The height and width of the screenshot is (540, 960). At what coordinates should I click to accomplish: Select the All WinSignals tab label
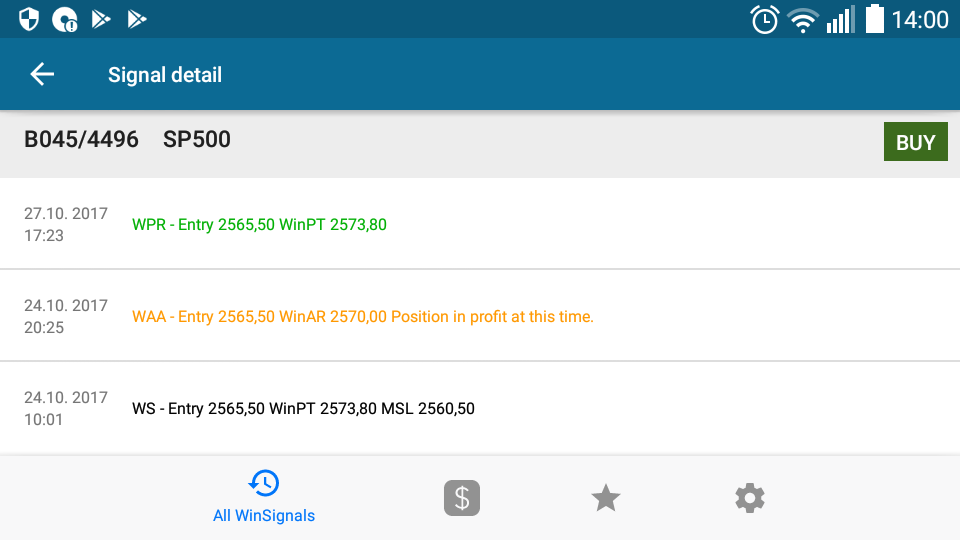pos(264,516)
